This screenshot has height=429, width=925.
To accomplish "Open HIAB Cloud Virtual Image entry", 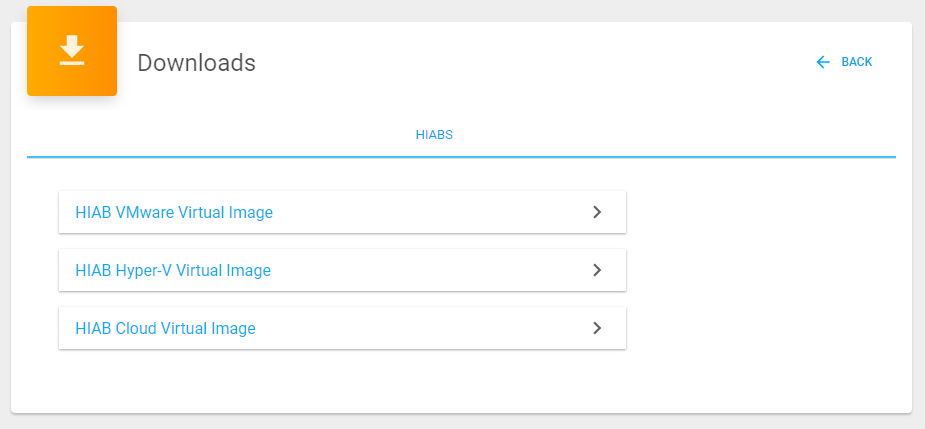I will point(342,328).
